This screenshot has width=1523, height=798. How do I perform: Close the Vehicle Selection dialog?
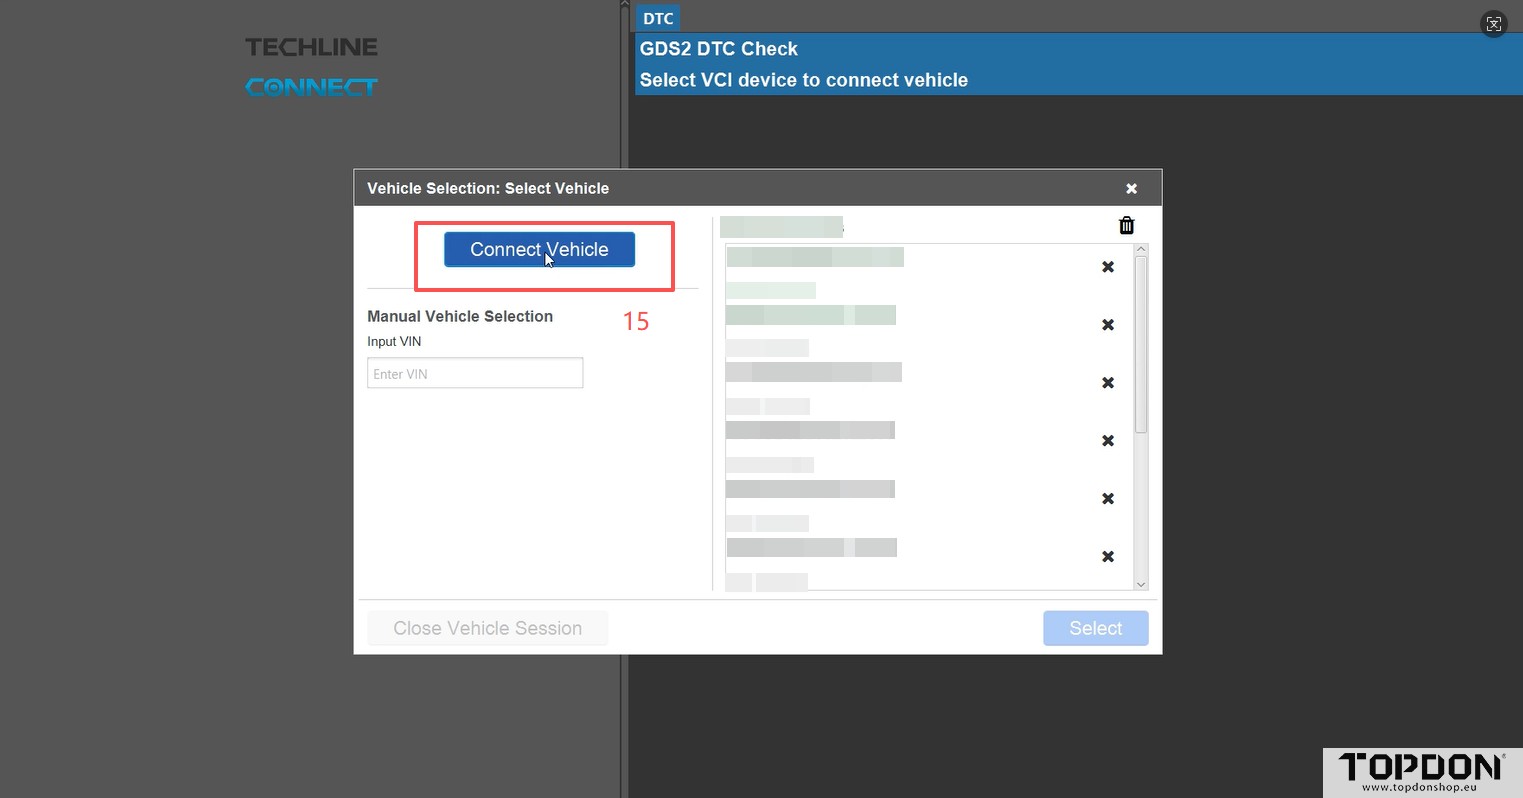tap(1131, 189)
